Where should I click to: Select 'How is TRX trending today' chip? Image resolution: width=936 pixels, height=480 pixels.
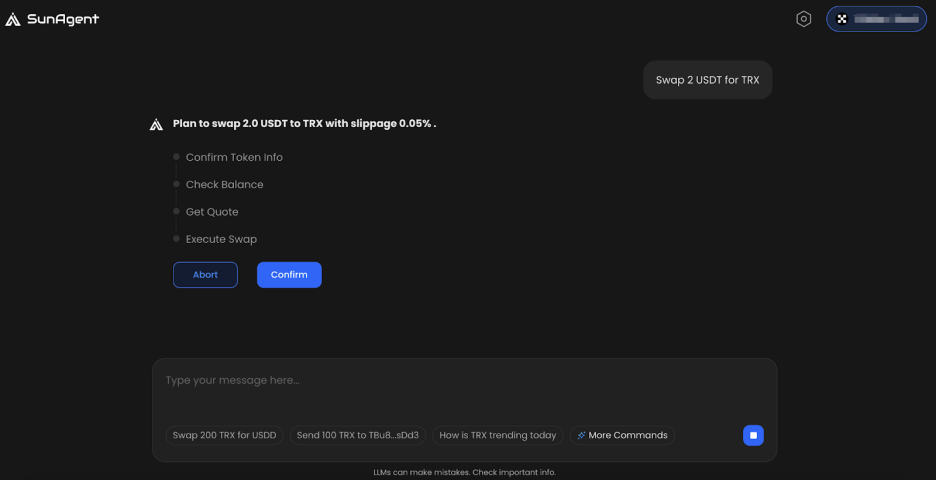(x=497, y=435)
